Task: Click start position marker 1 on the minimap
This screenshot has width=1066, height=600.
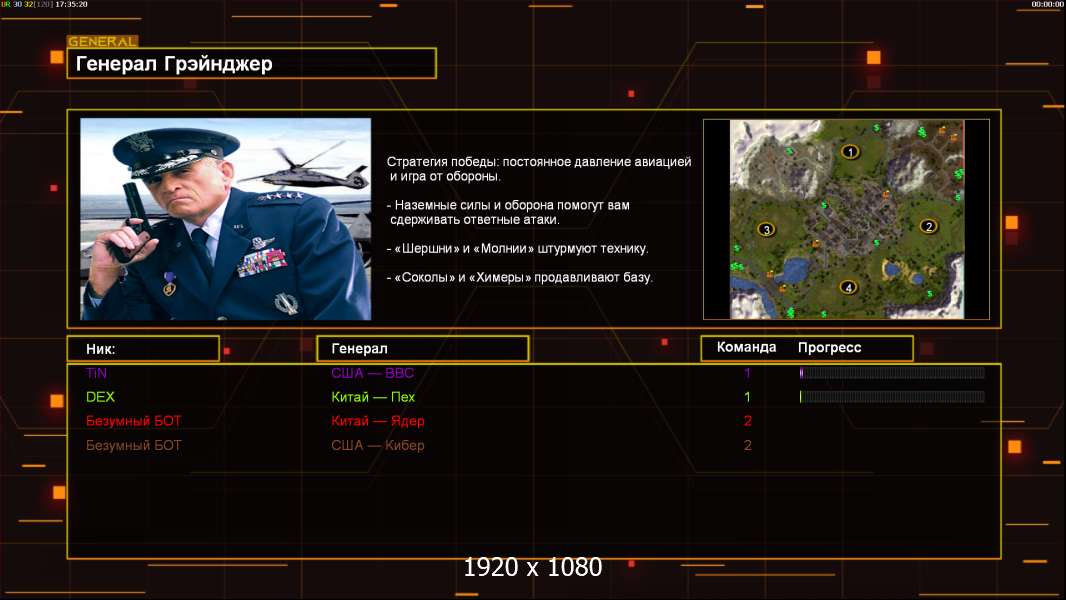Action: click(850, 152)
